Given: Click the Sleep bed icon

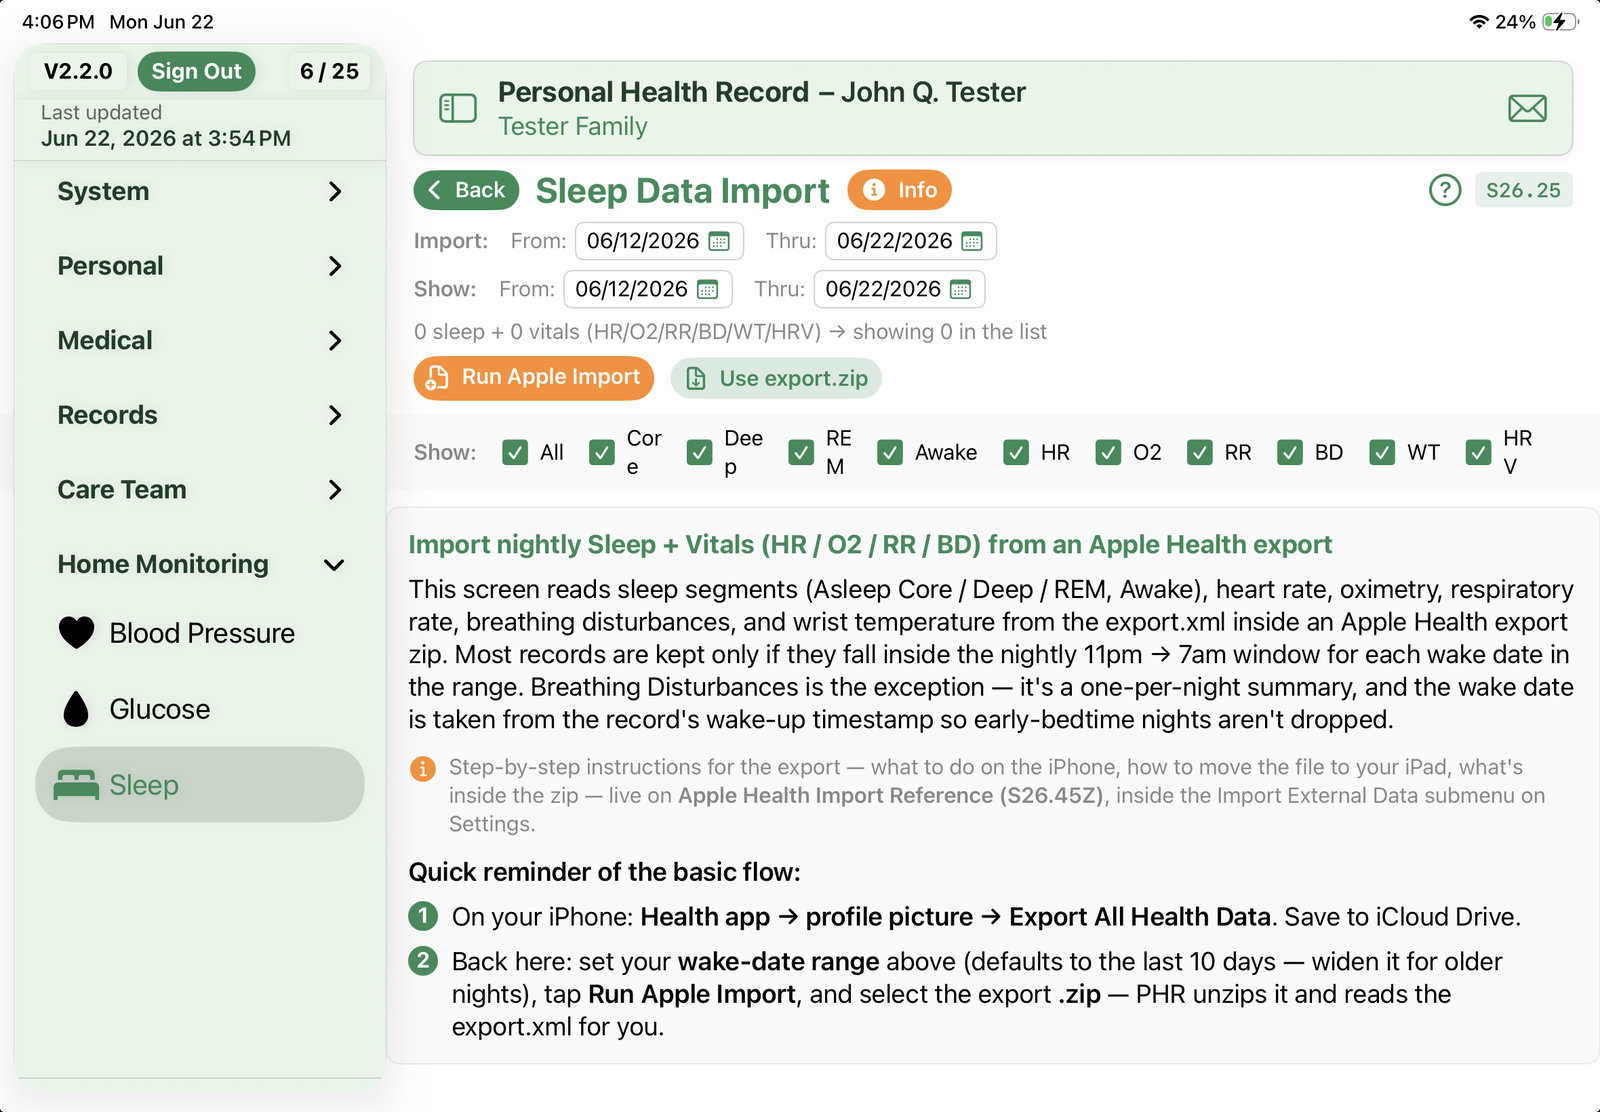Looking at the screenshot, I should (x=76, y=785).
